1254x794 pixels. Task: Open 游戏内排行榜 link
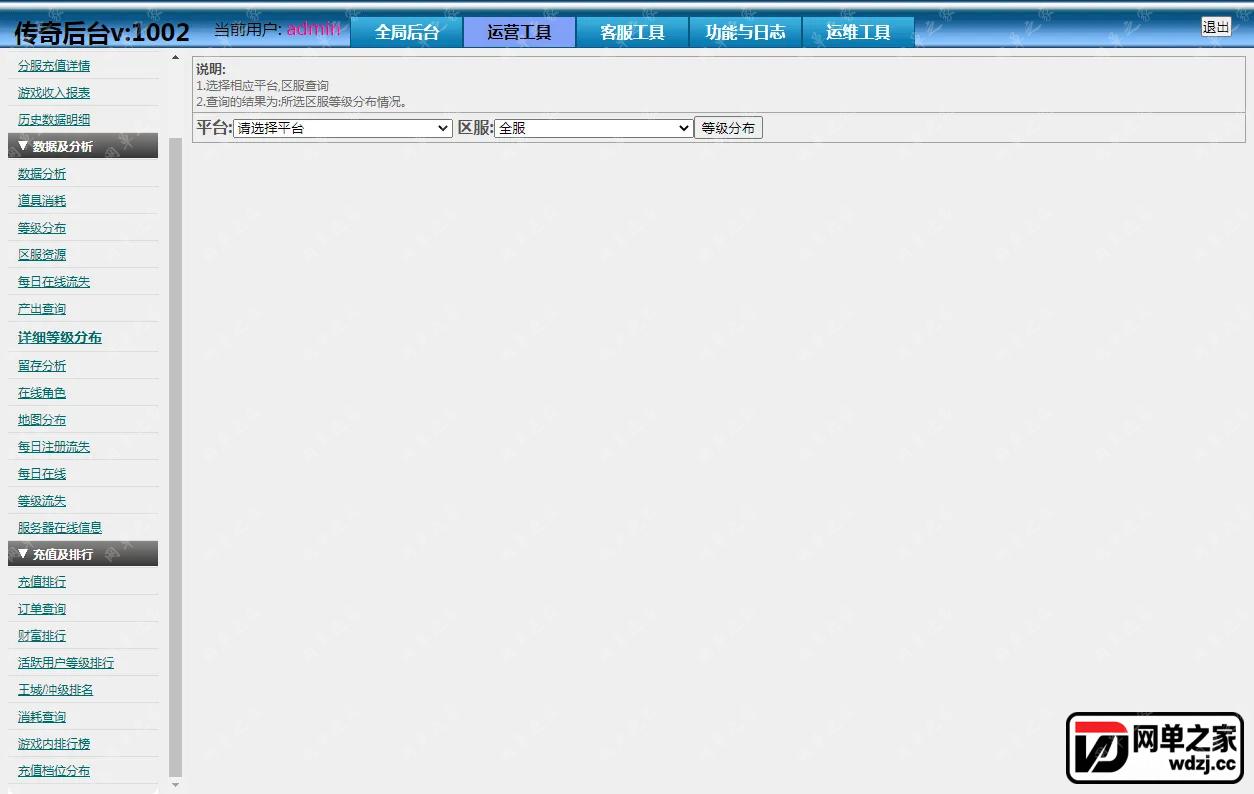click(x=54, y=744)
